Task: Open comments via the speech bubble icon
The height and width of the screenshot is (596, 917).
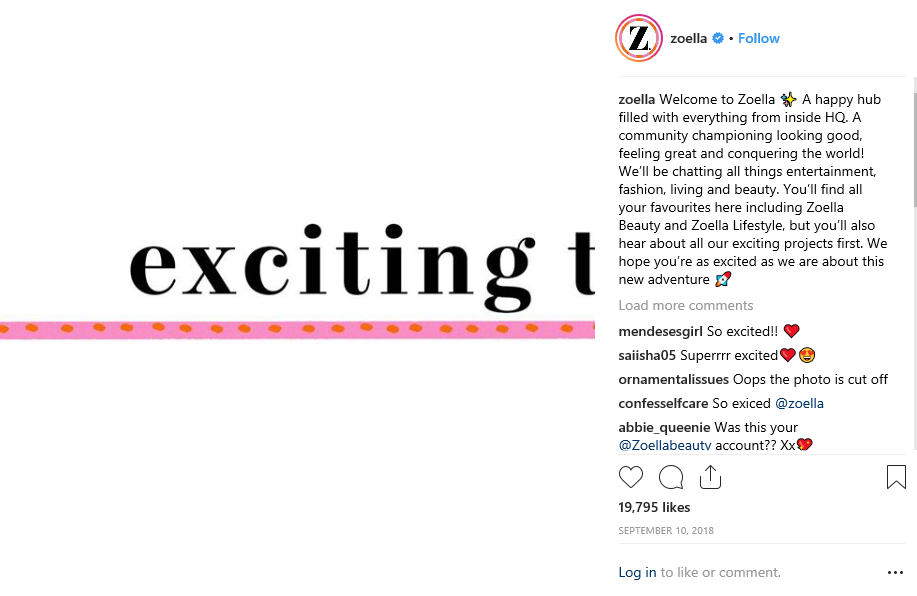Action: pyautogui.click(x=671, y=478)
